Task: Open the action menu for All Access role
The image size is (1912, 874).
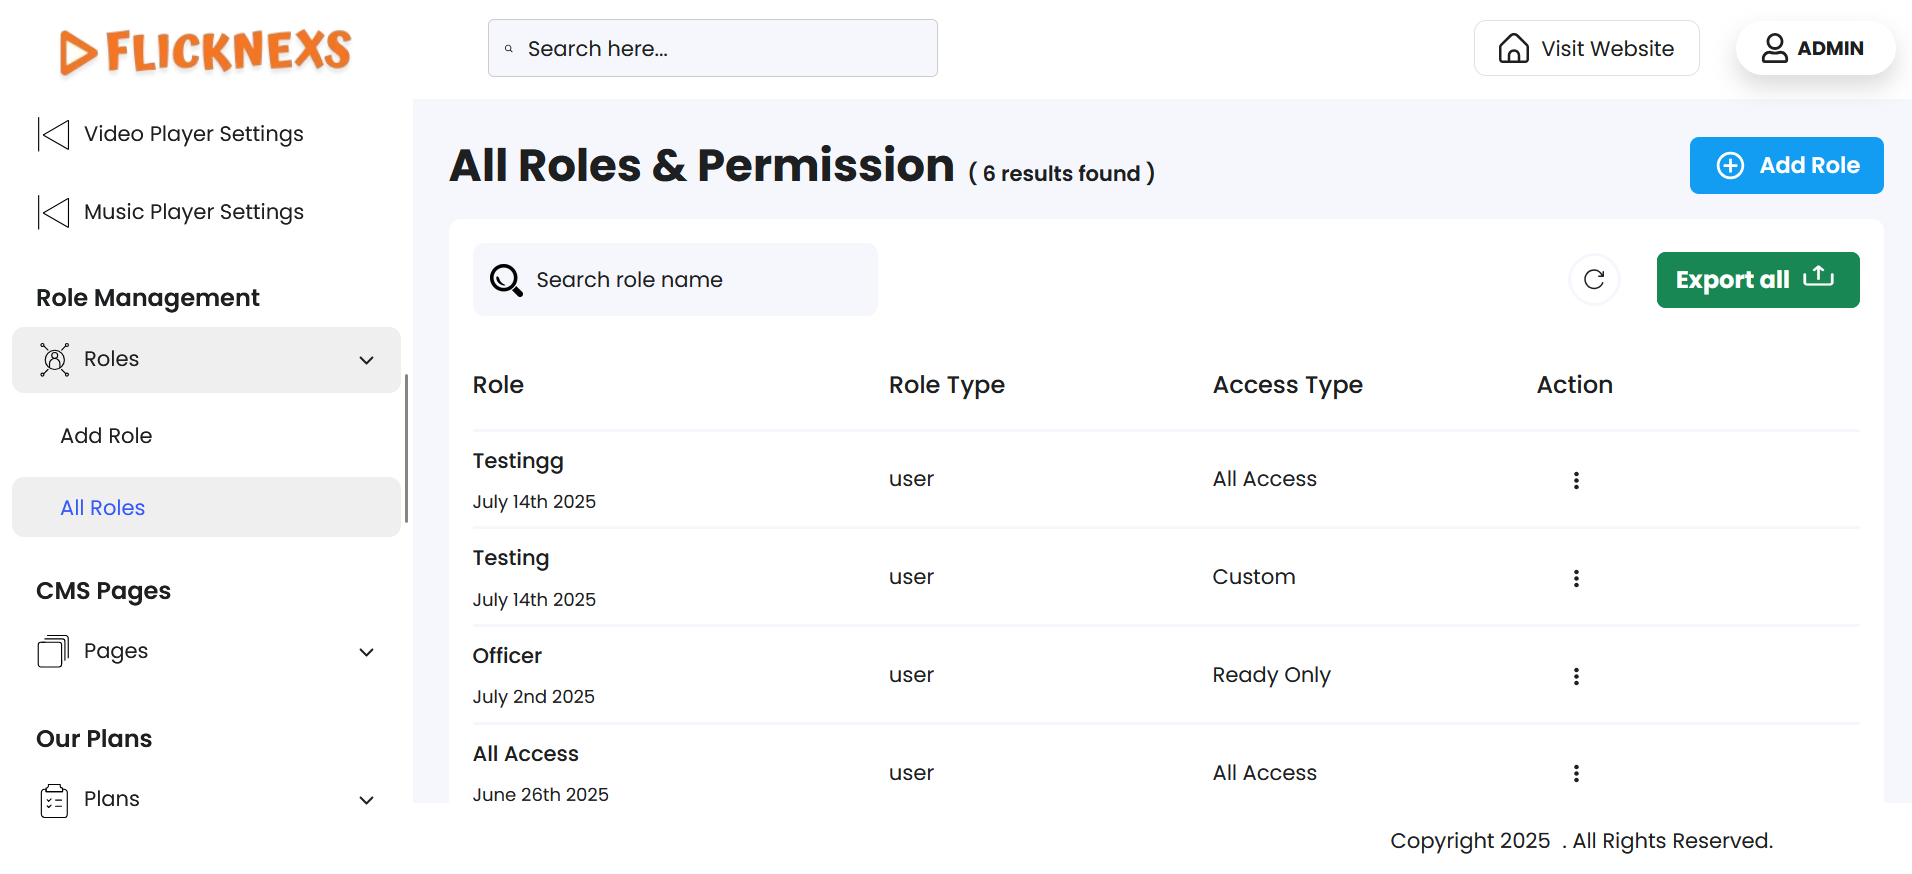Action: tap(1576, 774)
